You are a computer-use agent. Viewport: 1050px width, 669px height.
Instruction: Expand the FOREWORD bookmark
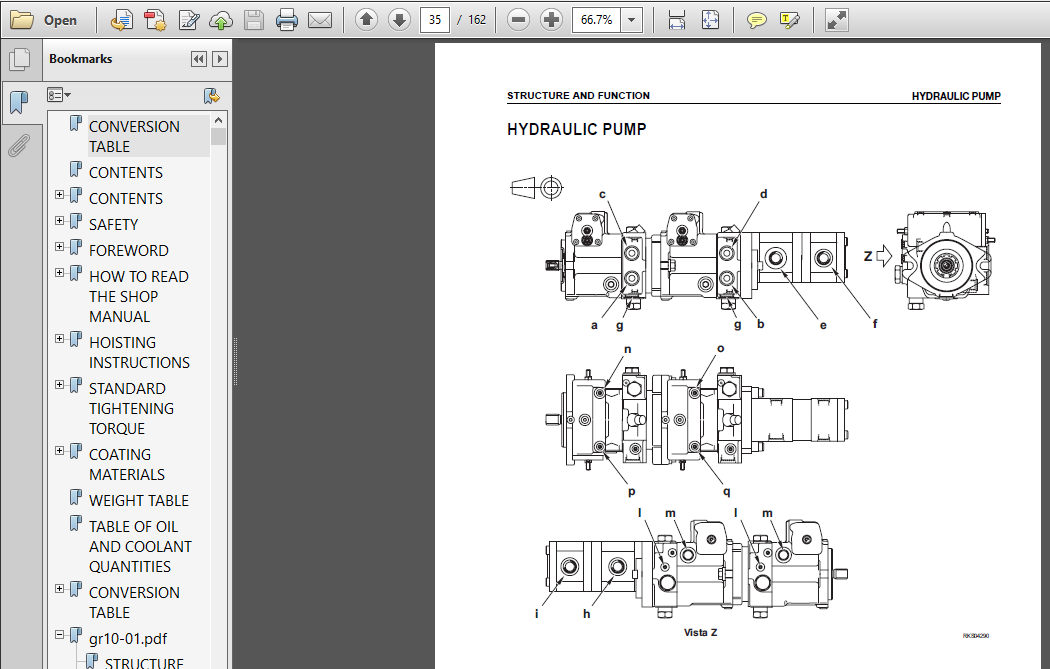tap(60, 247)
